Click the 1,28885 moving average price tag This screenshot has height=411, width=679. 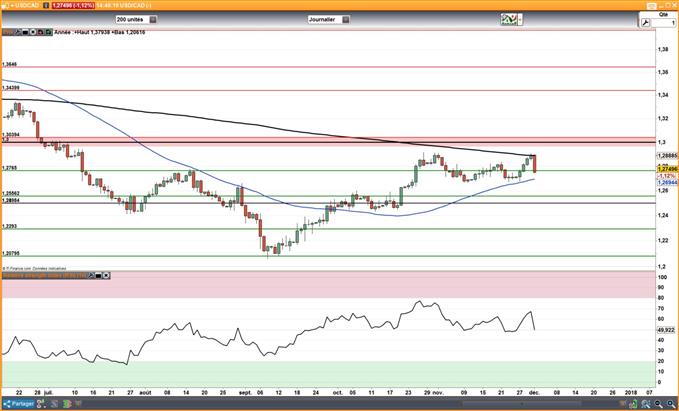tap(667, 155)
